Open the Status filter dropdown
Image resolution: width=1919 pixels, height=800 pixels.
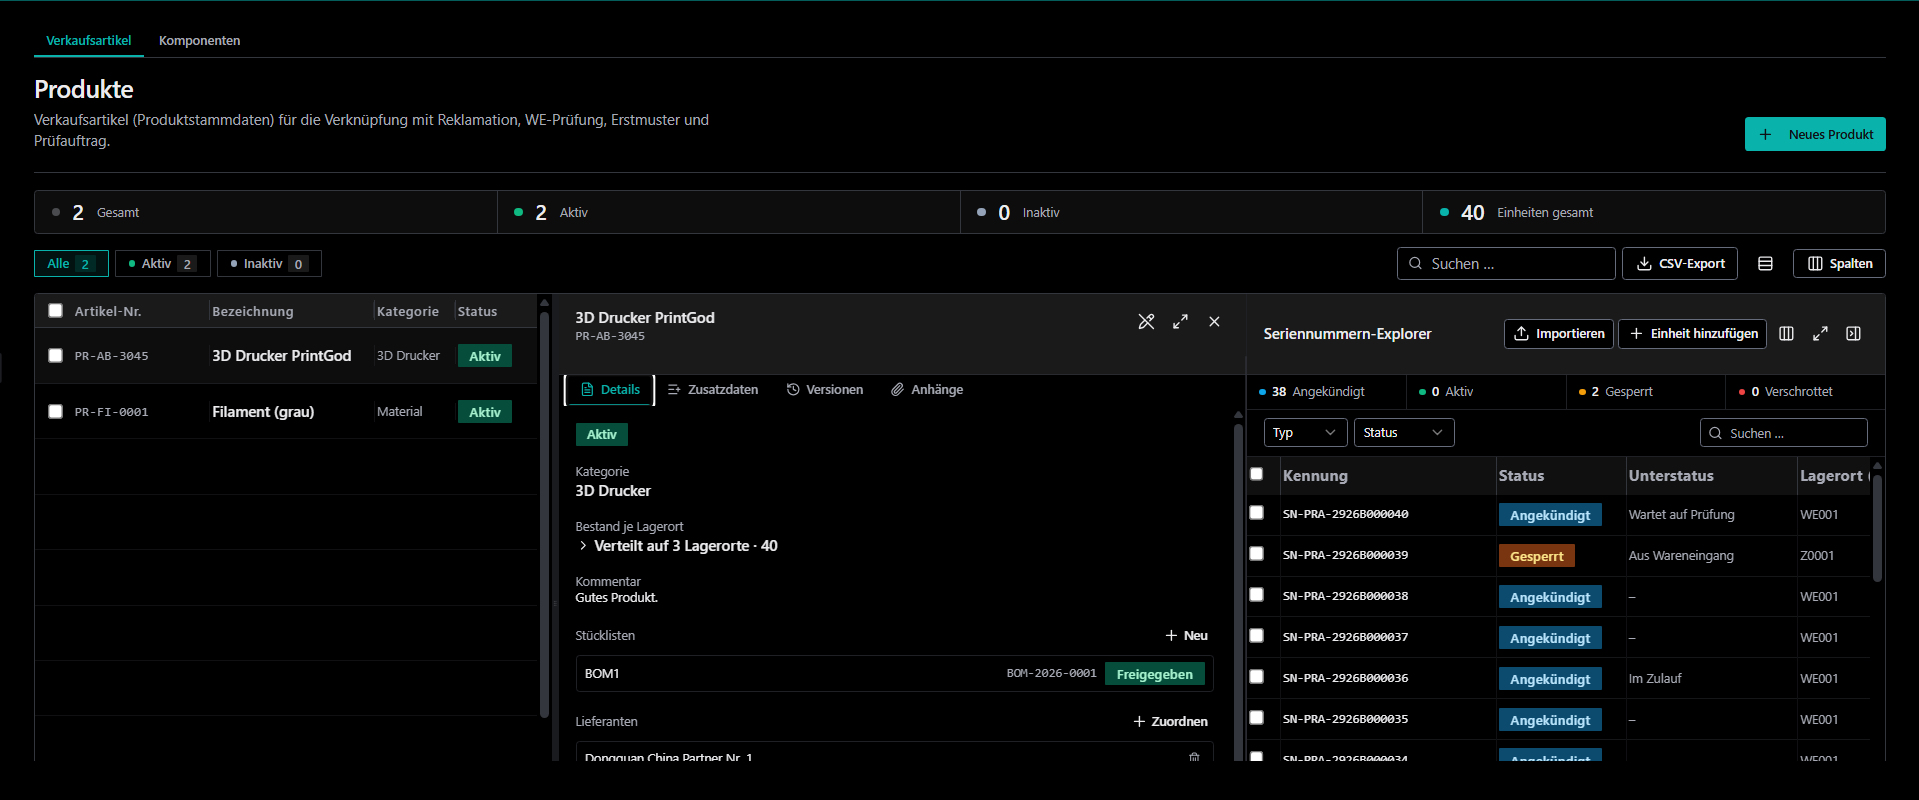(x=1403, y=433)
